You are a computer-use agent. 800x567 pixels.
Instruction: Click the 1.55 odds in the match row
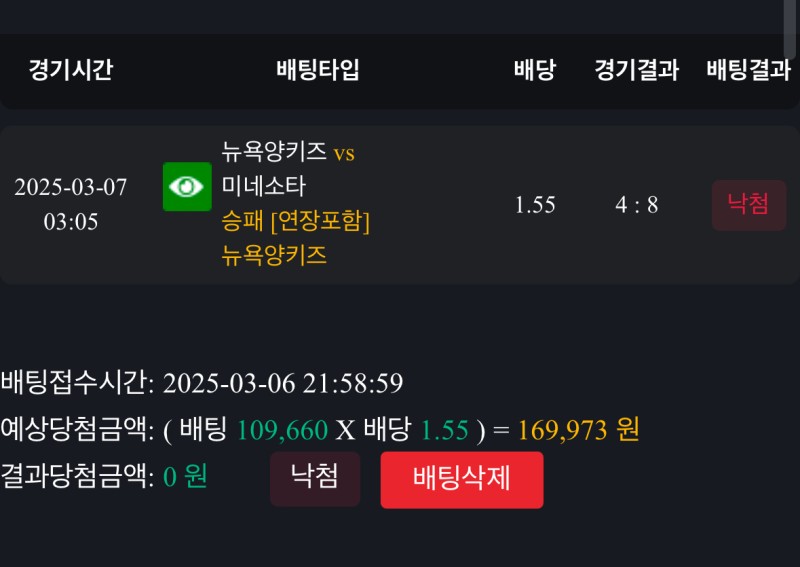click(535, 205)
